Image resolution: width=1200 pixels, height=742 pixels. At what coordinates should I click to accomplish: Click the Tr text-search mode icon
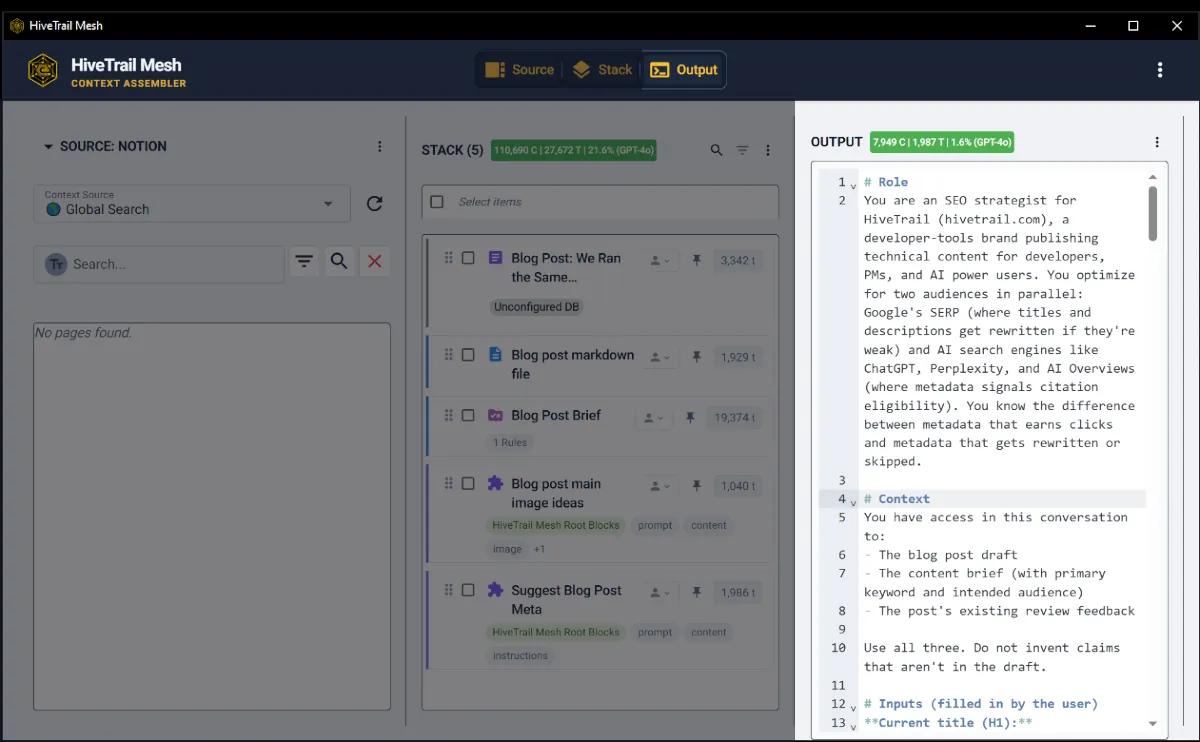pos(56,264)
